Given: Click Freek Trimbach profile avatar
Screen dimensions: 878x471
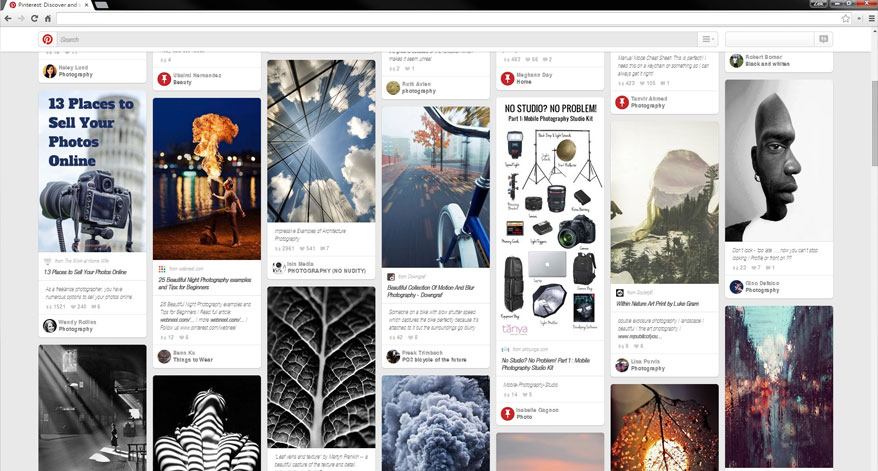Looking at the screenshot, I should coord(393,356).
